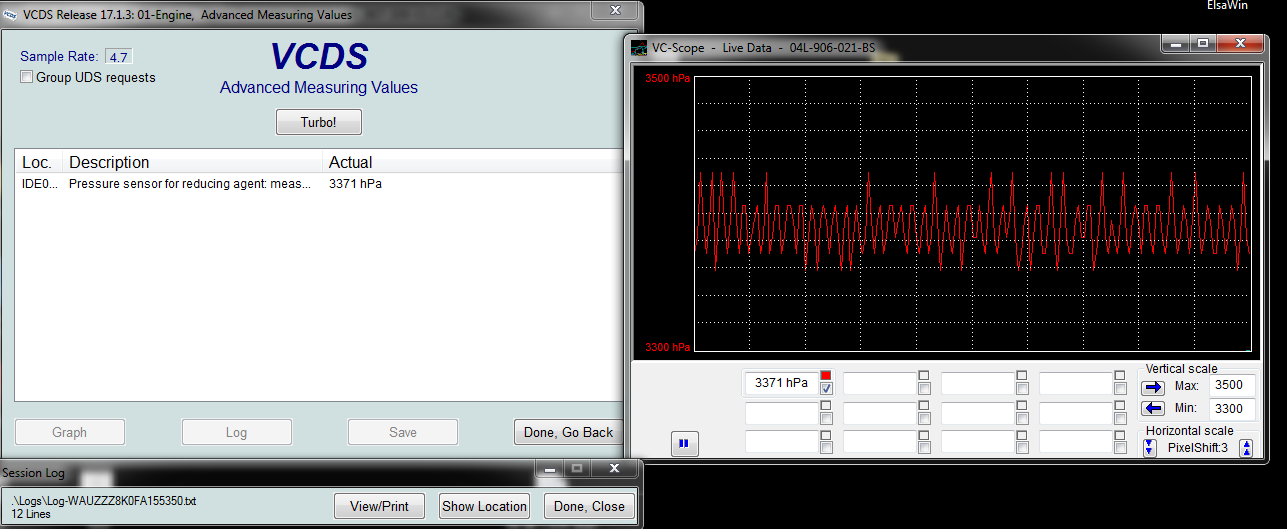Close the VCDS Advanced Measuring Values window
This screenshot has height=529, width=1287.
point(616,8)
